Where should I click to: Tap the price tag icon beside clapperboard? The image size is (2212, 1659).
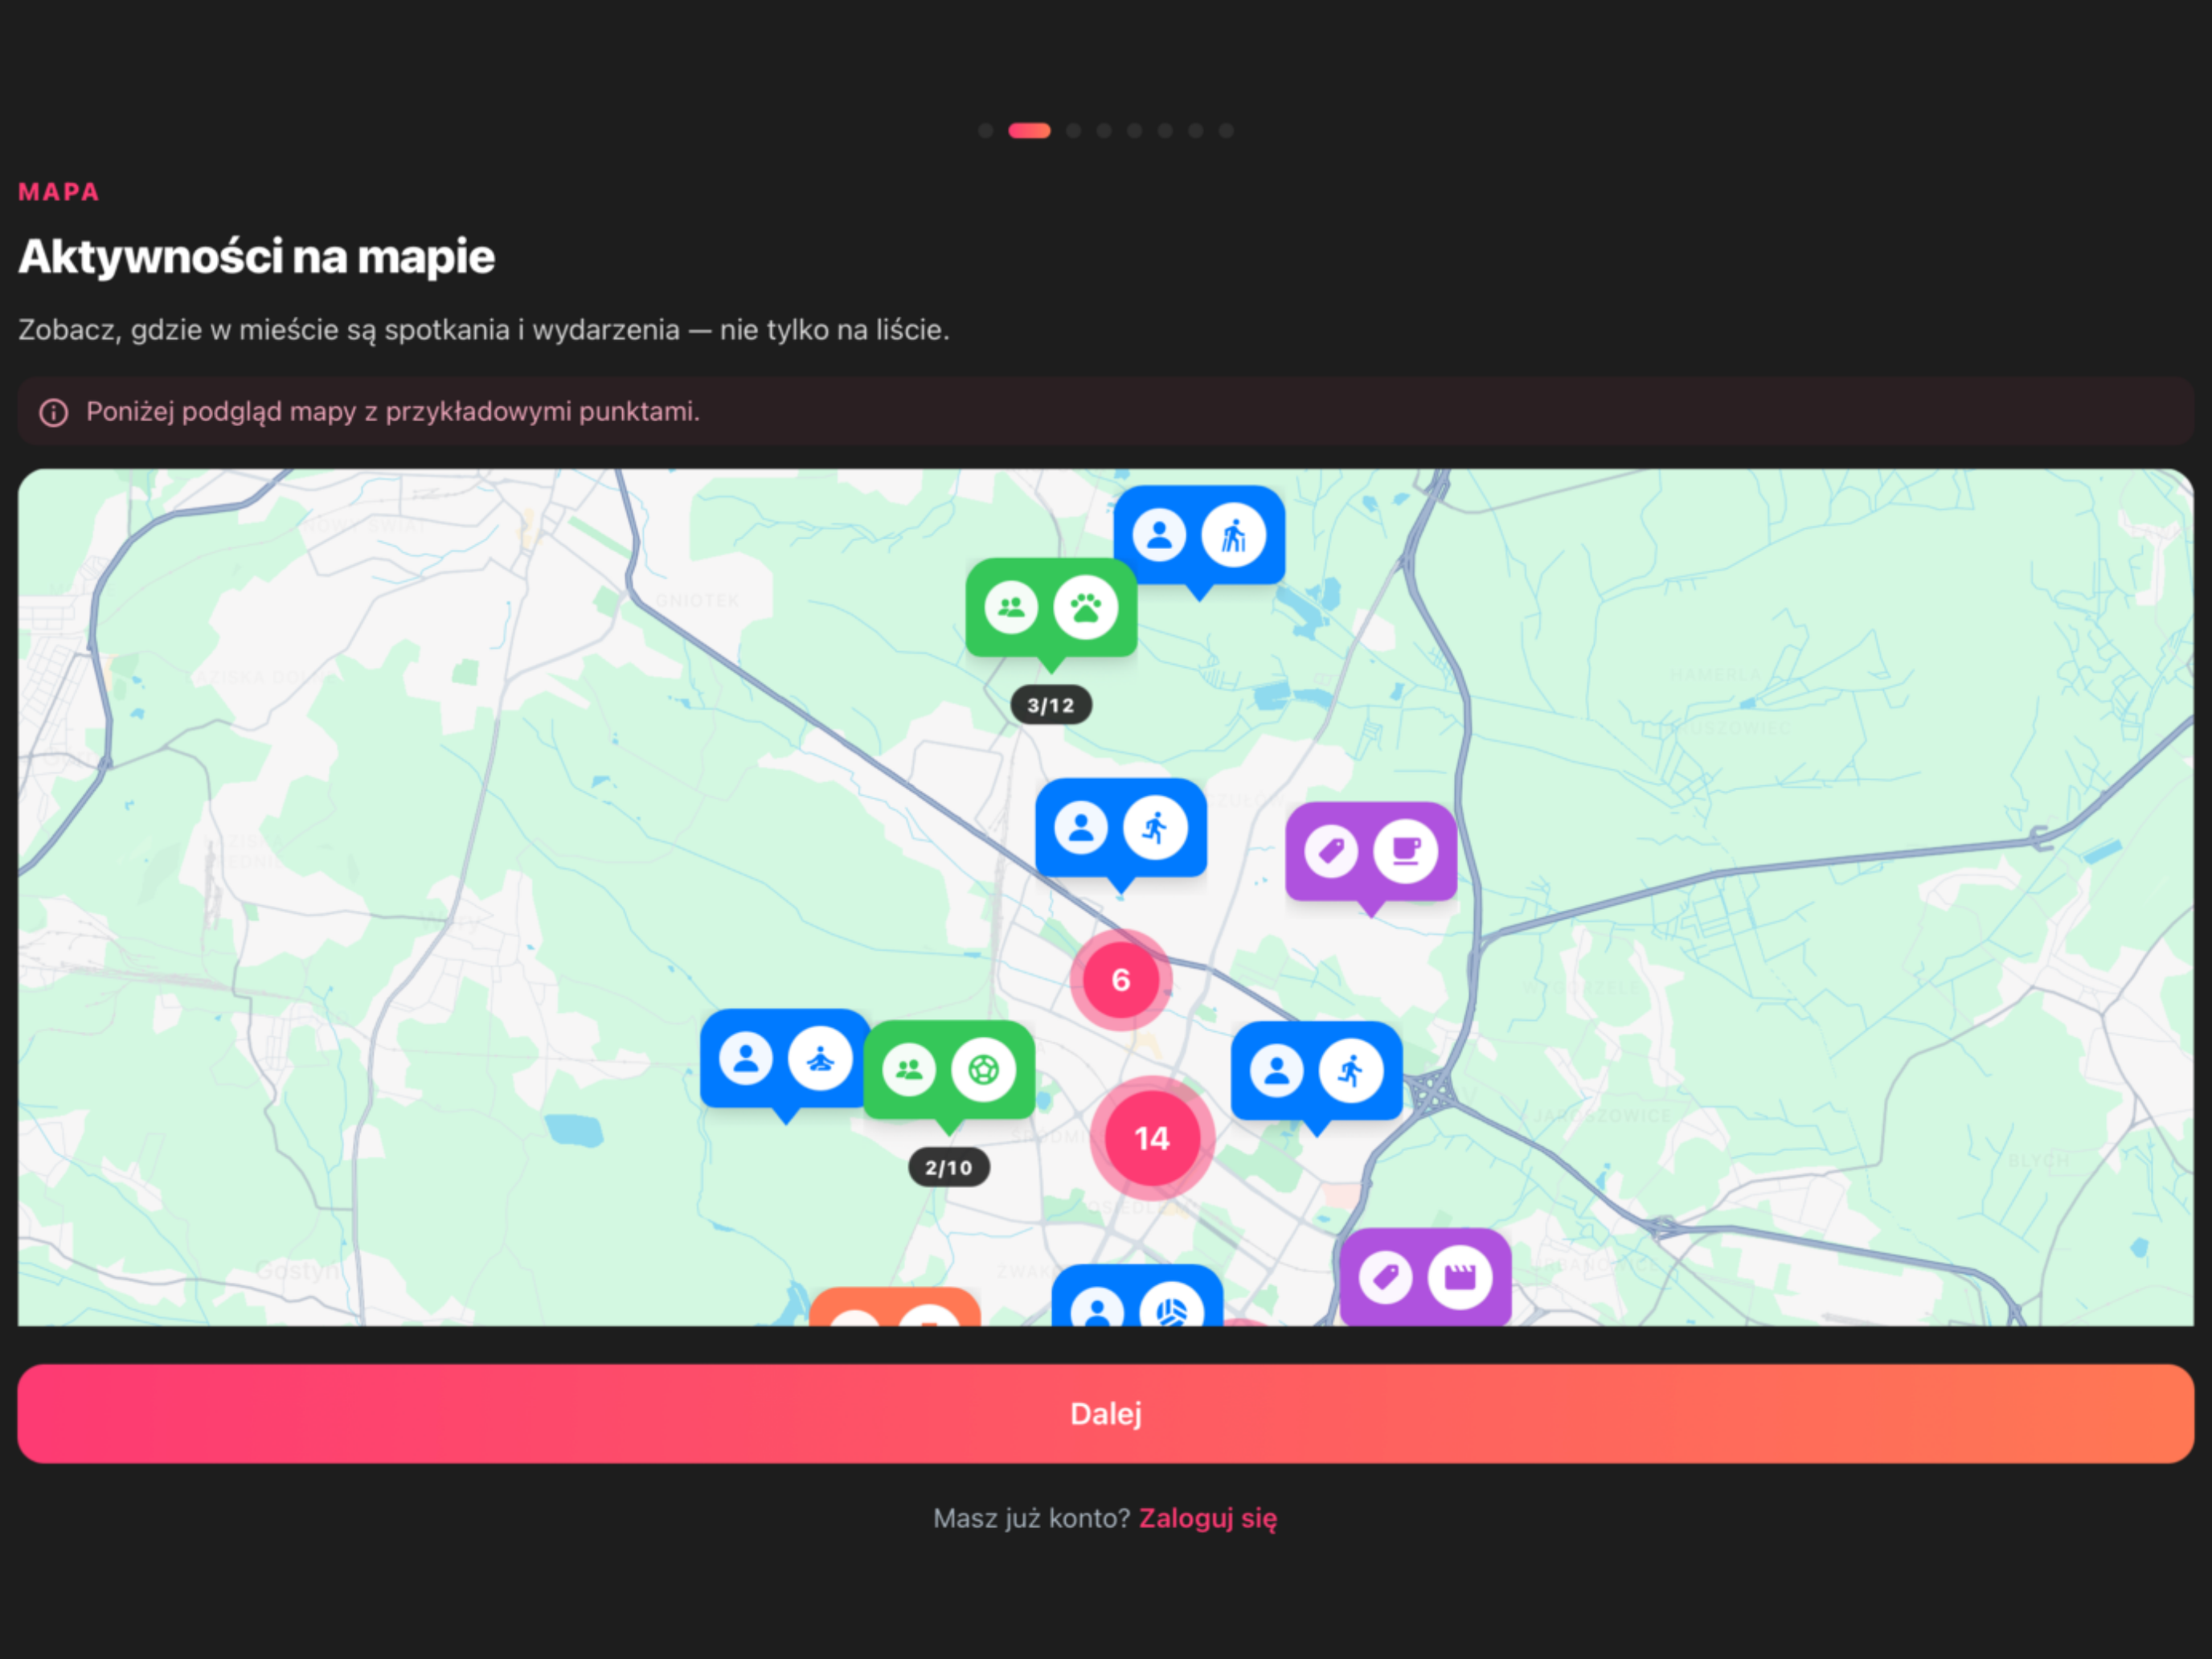1386,1277
